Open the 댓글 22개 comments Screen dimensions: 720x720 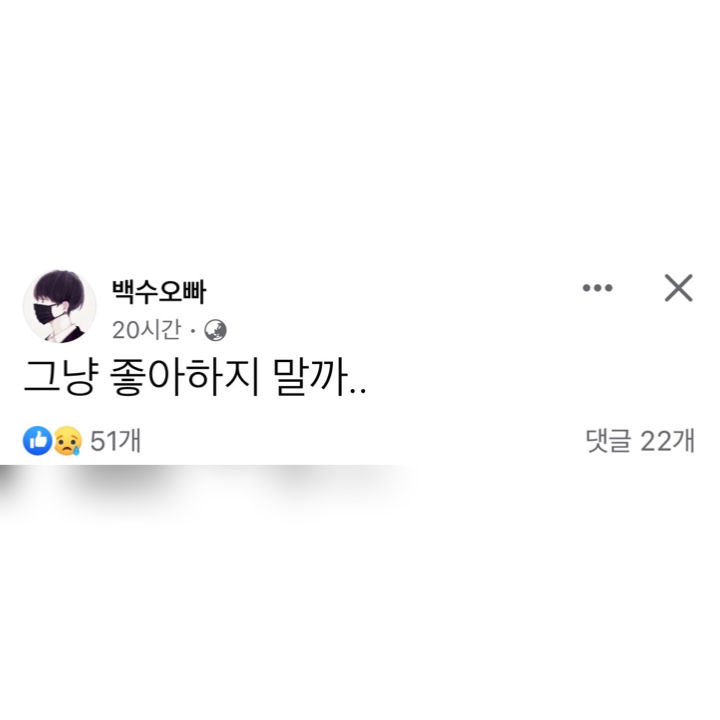coord(640,441)
